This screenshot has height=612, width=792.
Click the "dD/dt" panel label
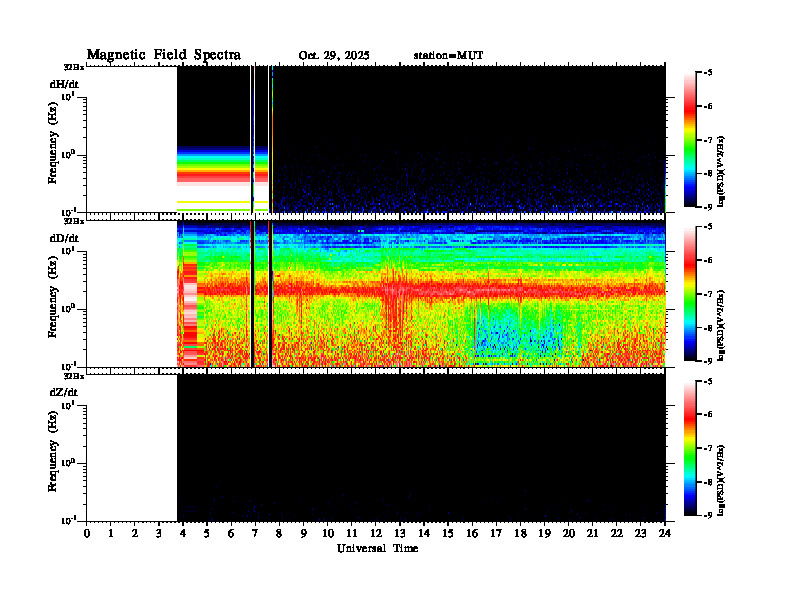pyautogui.click(x=64, y=238)
